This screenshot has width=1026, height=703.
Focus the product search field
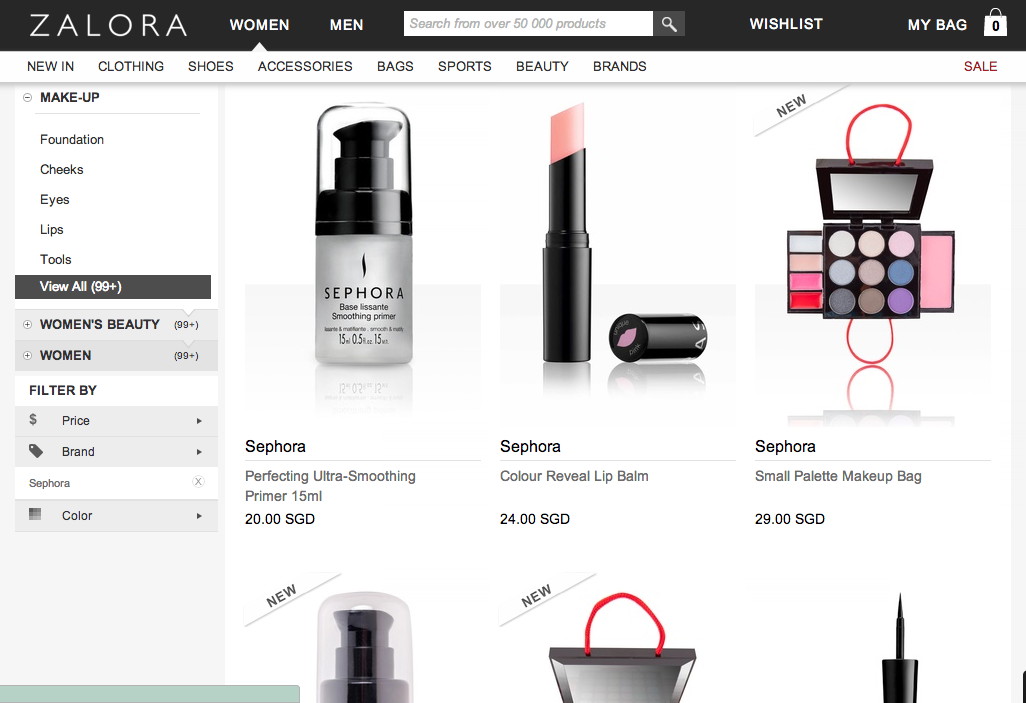(x=528, y=24)
